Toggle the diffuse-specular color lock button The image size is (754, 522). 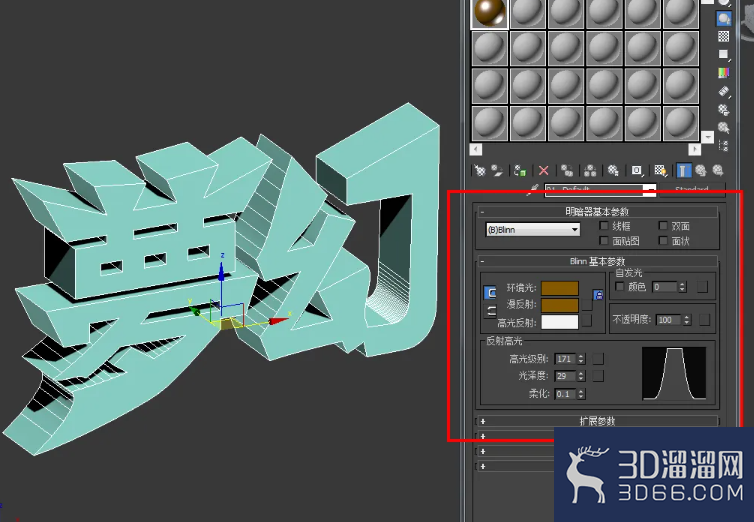click(490, 311)
